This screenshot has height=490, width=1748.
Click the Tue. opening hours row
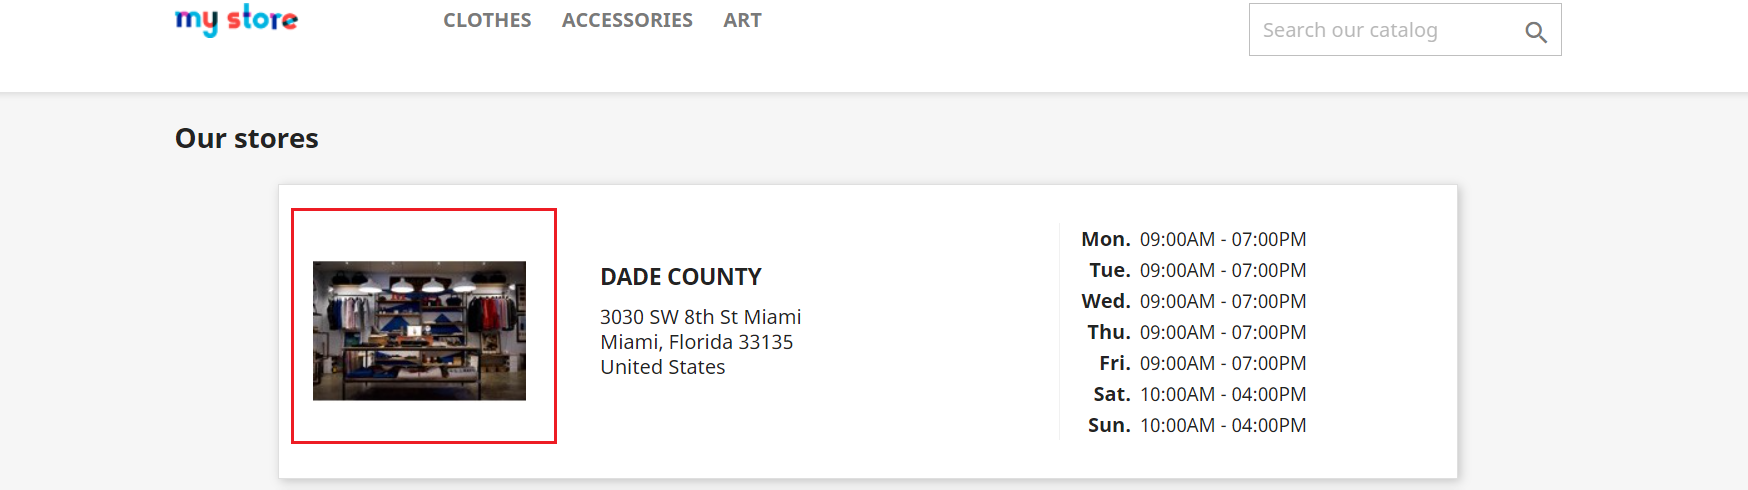pyautogui.click(x=1197, y=270)
